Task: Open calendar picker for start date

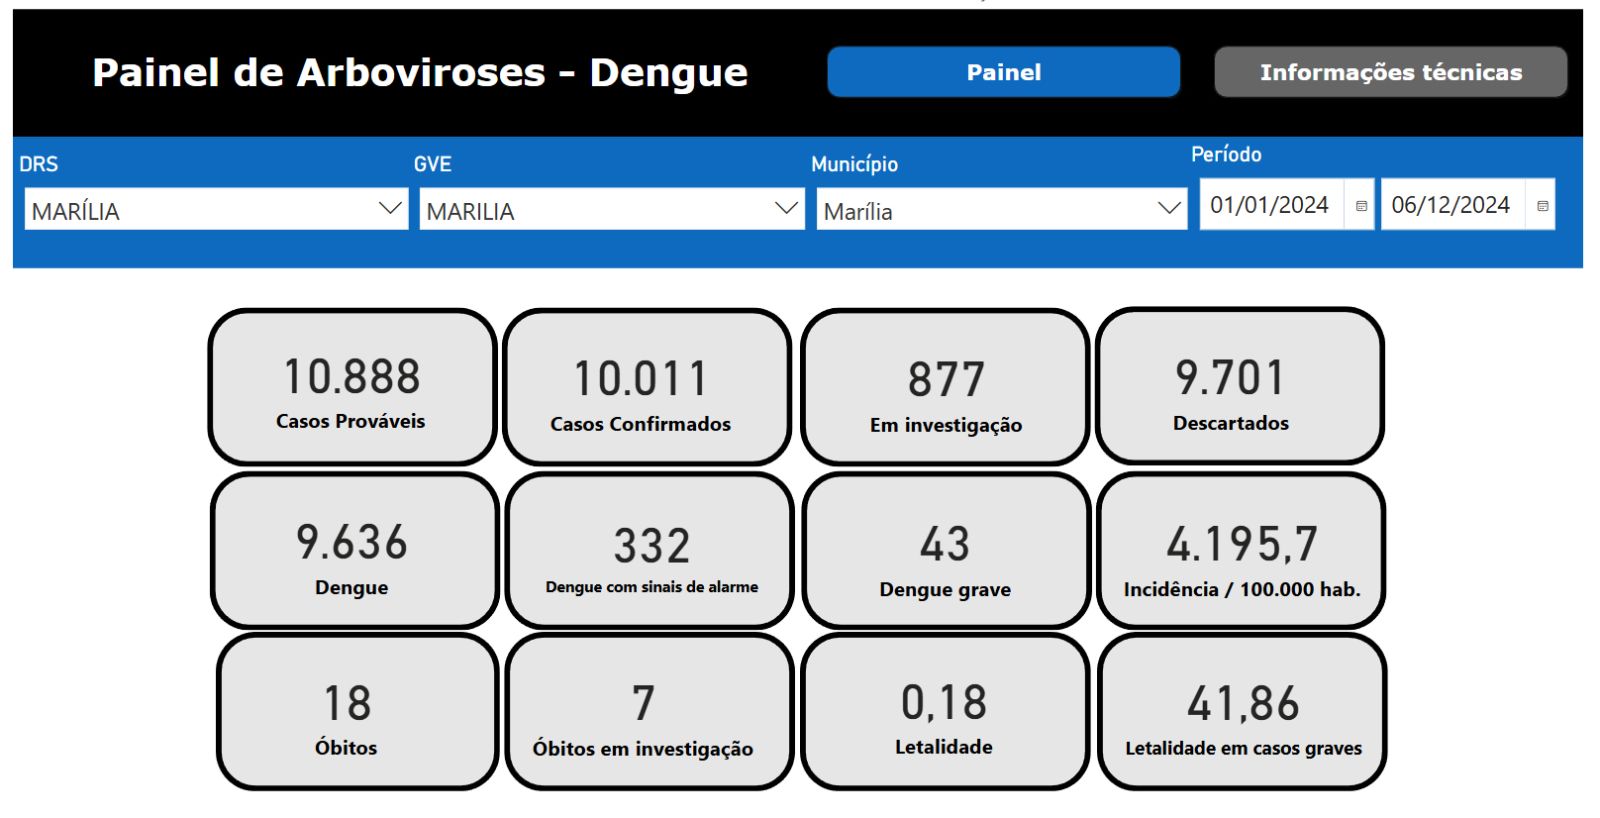Action: click(x=1360, y=206)
